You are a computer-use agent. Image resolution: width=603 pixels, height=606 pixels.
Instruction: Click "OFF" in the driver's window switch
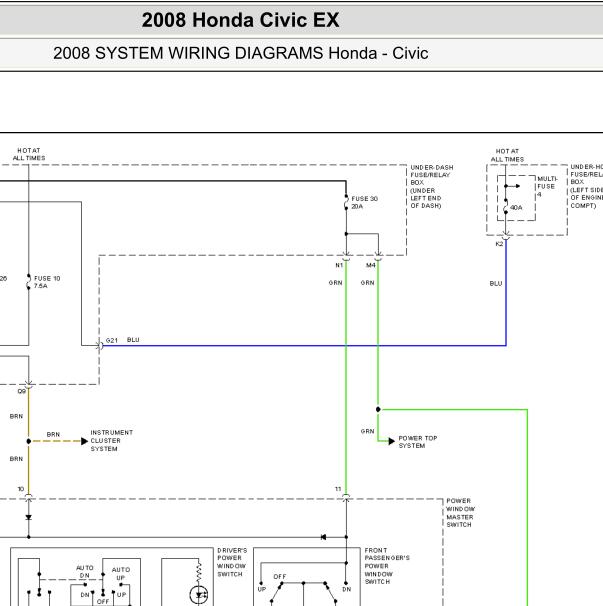[x=103, y=602]
